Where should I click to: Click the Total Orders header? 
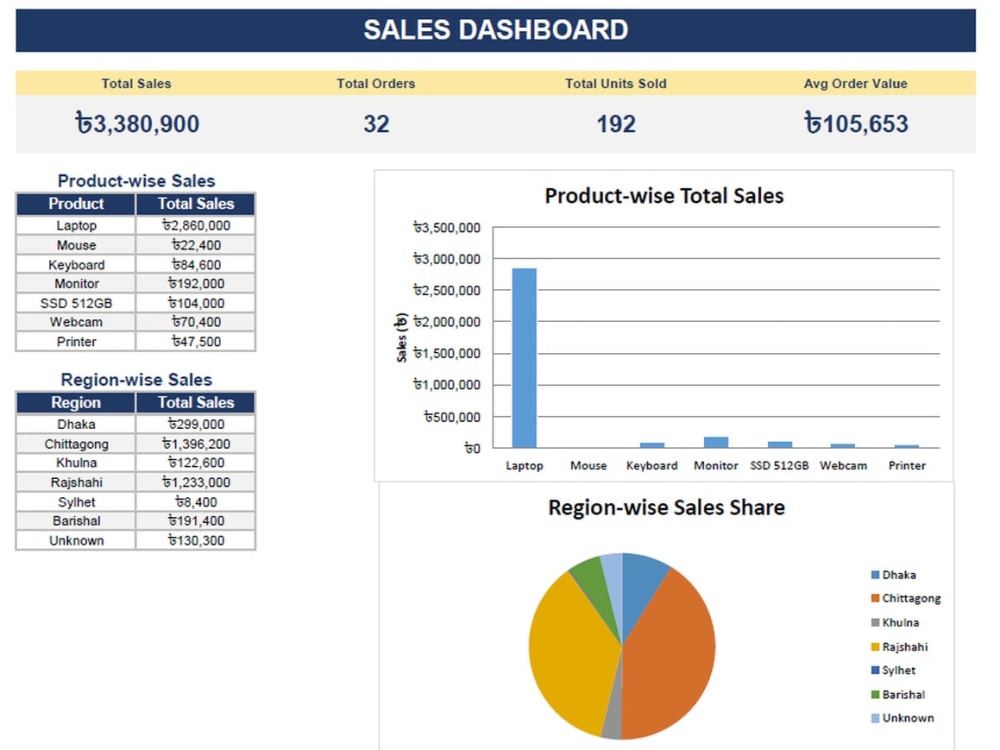tap(376, 84)
